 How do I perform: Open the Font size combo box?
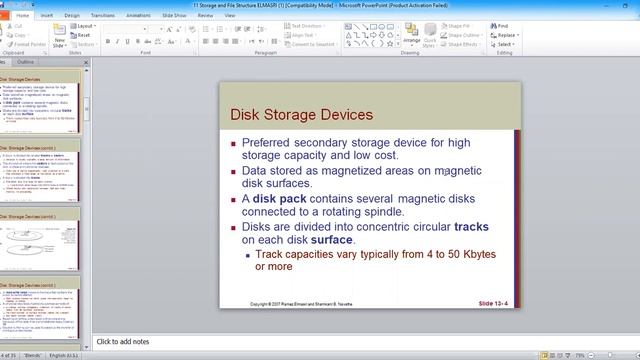[156, 29]
